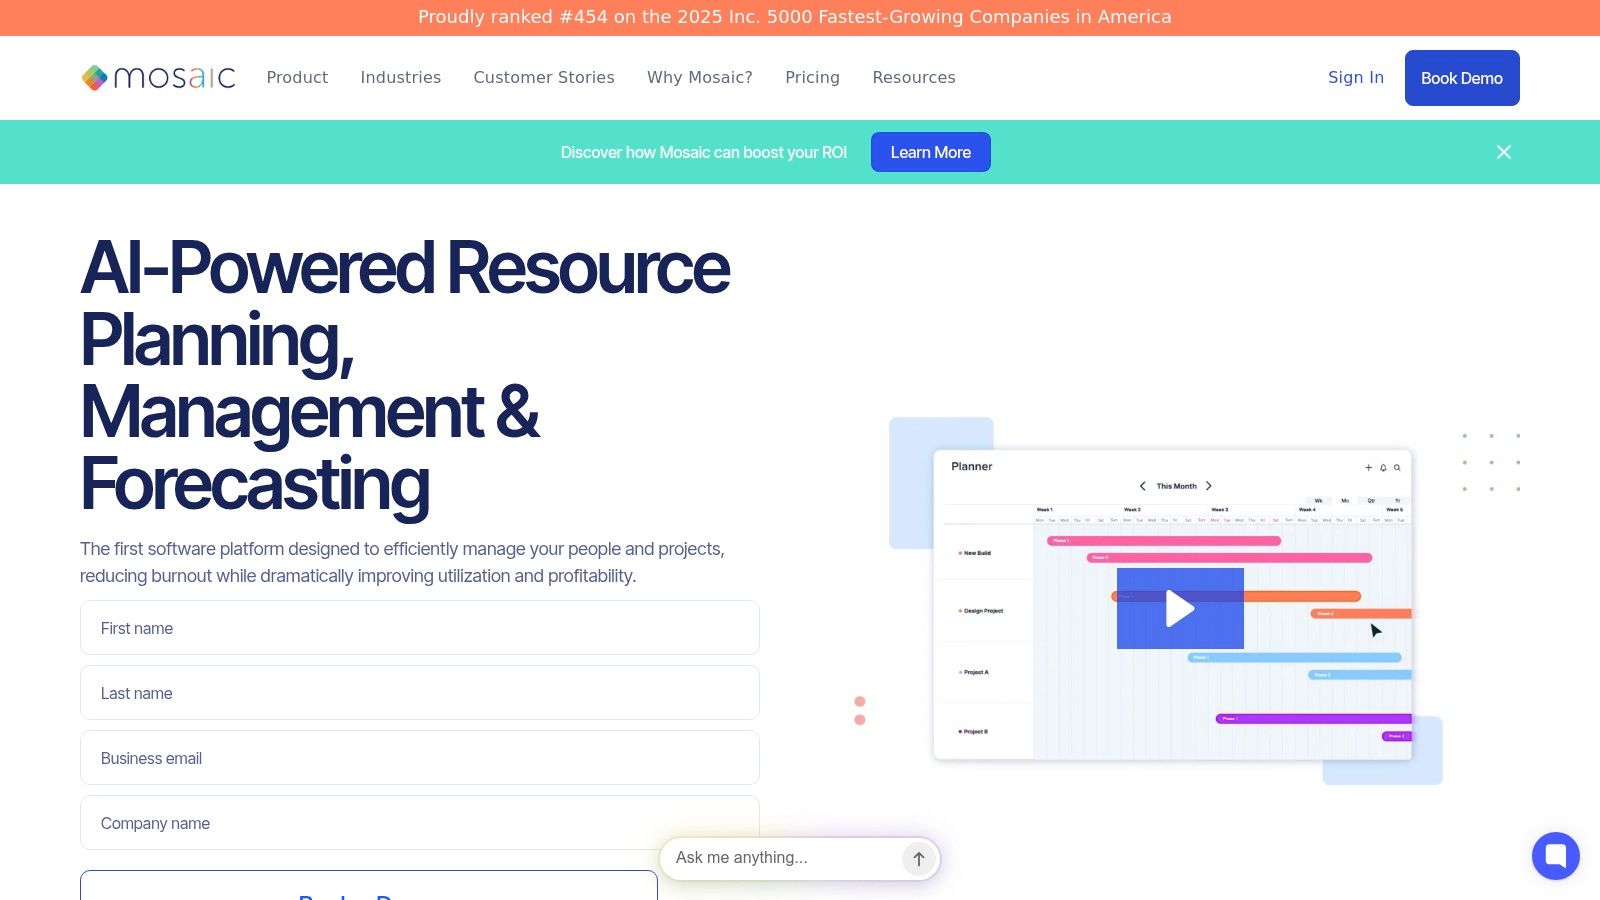Go to Pricing page
This screenshot has width=1600, height=900.
tap(812, 77)
